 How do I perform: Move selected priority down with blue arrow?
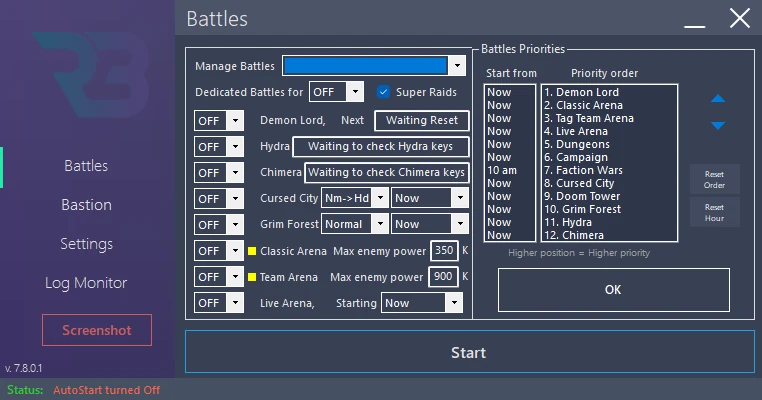coord(718,125)
